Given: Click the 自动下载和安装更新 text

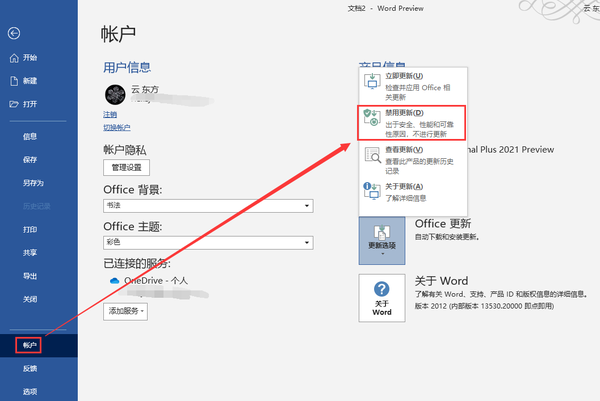Looking at the screenshot, I should pos(447,237).
